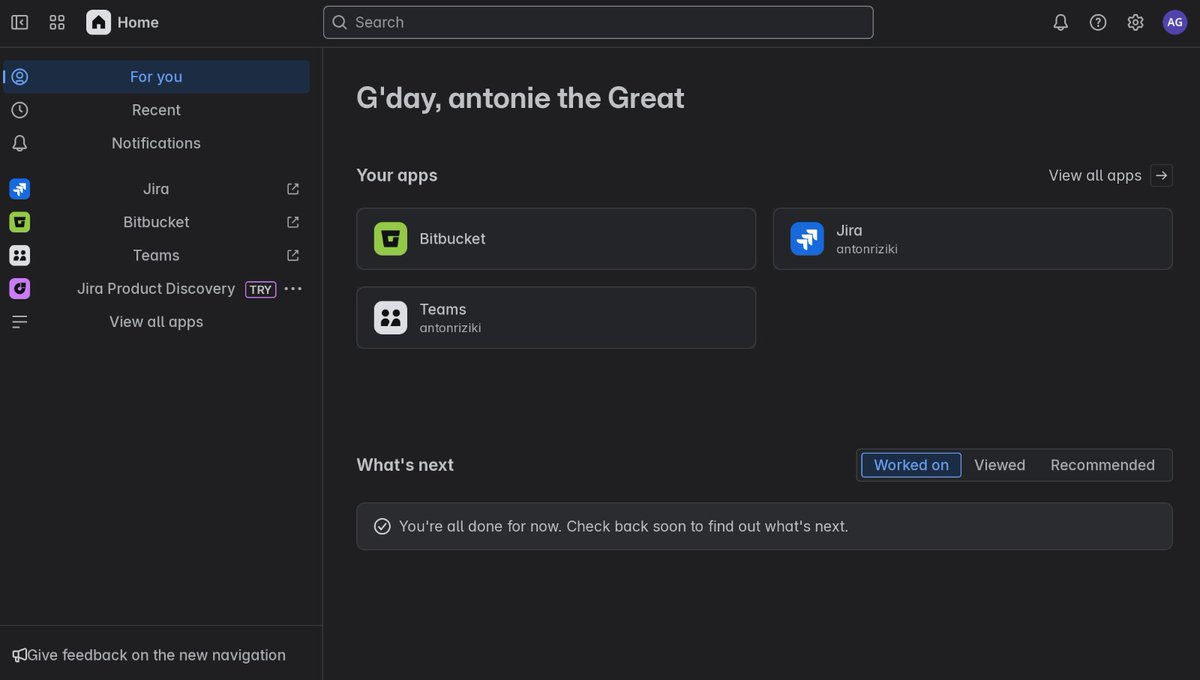The image size is (1200, 680).
Task: Click the Your apps heading
Action: click(397, 175)
